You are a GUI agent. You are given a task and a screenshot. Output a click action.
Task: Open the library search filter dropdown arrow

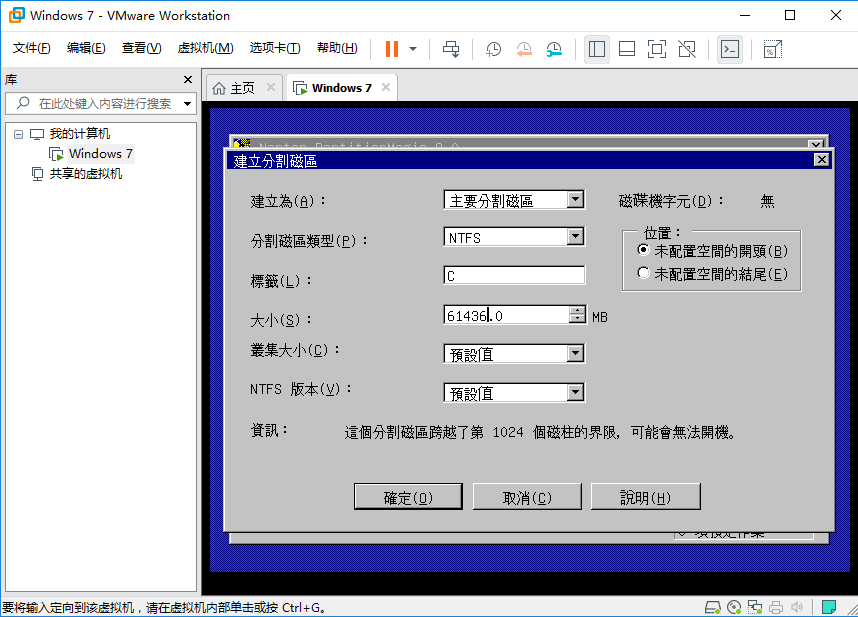pyautogui.click(x=187, y=103)
